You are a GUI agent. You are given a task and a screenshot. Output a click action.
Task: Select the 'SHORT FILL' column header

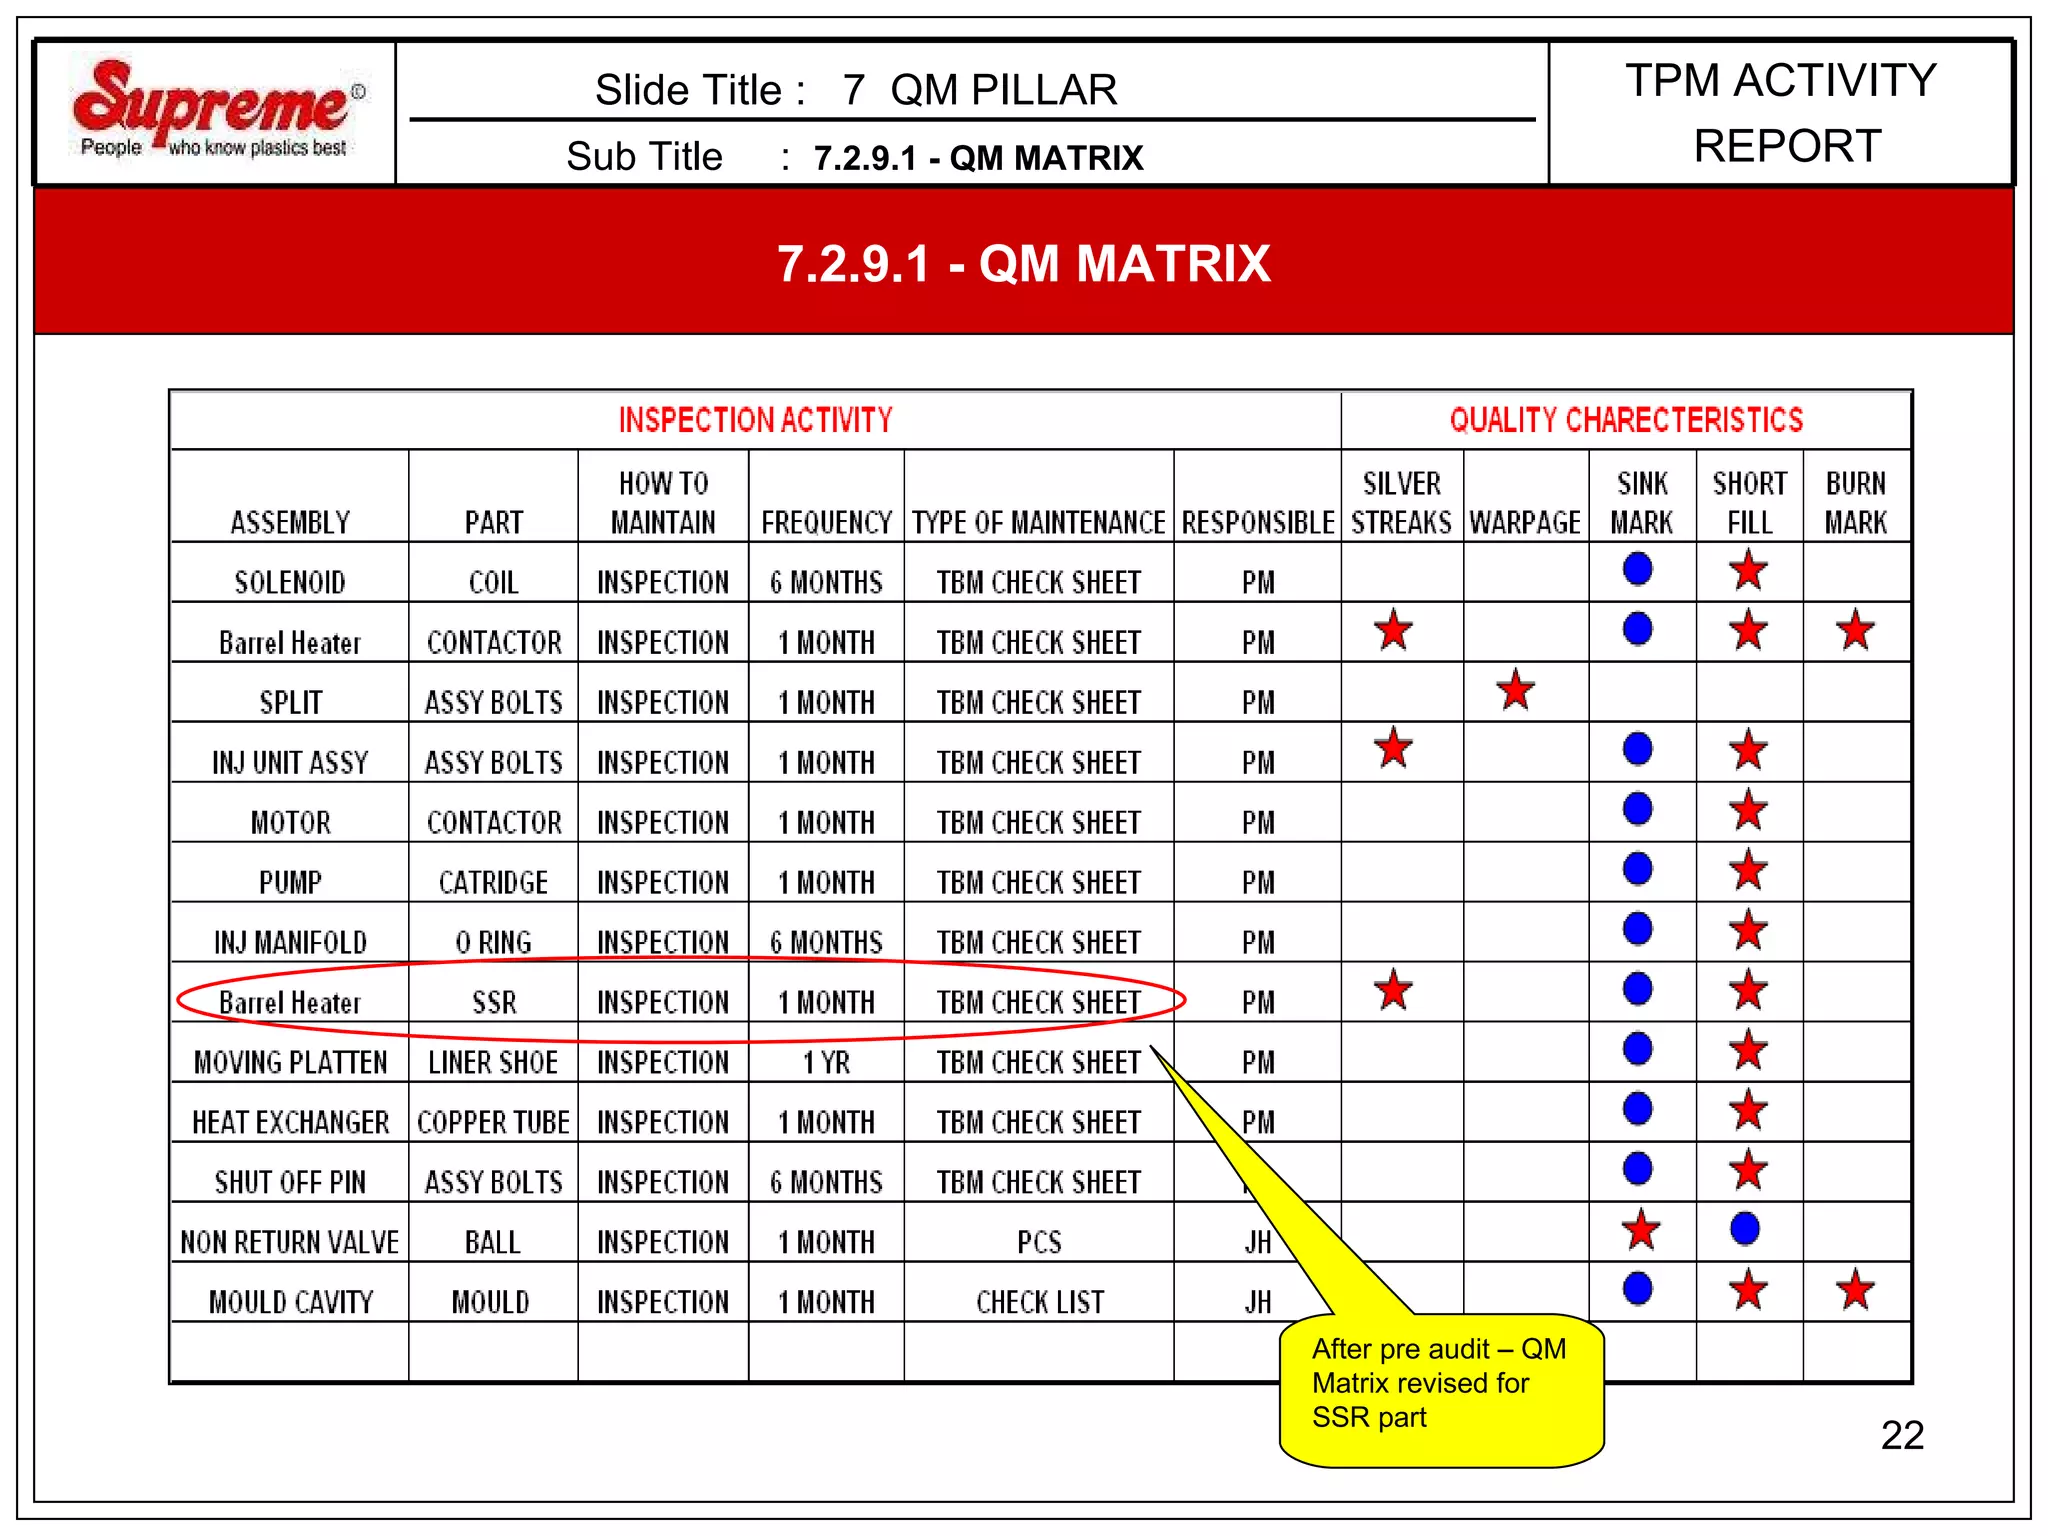point(1749,503)
